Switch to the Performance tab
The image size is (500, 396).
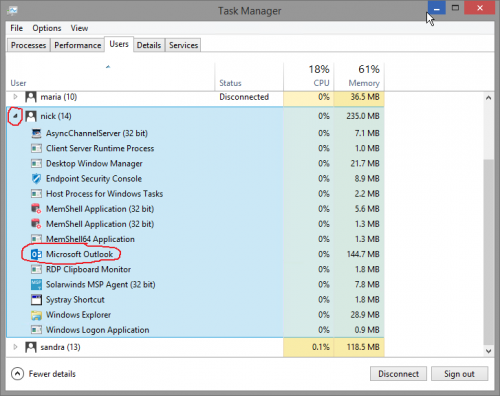point(78,45)
